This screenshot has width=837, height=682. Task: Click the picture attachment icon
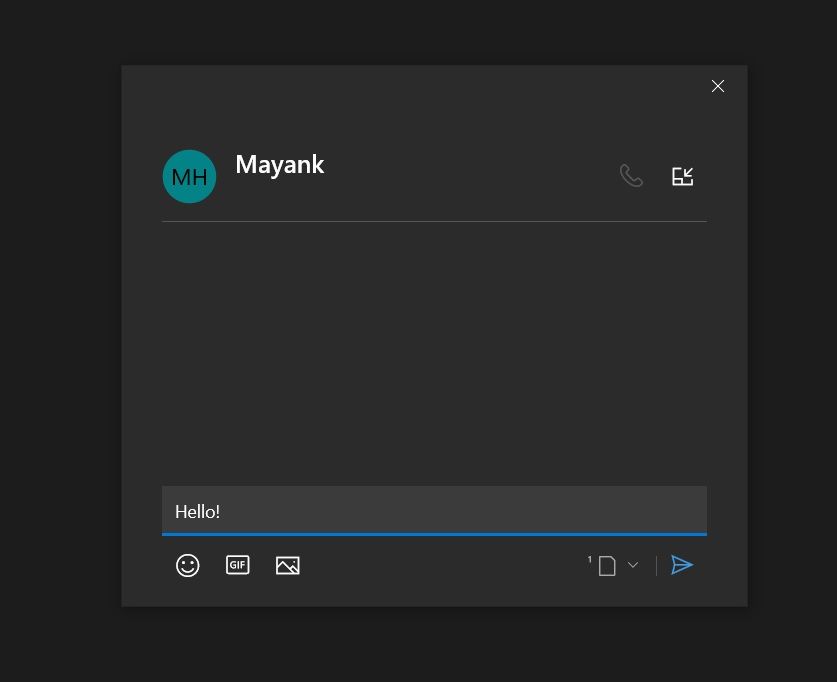click(287, 565)
